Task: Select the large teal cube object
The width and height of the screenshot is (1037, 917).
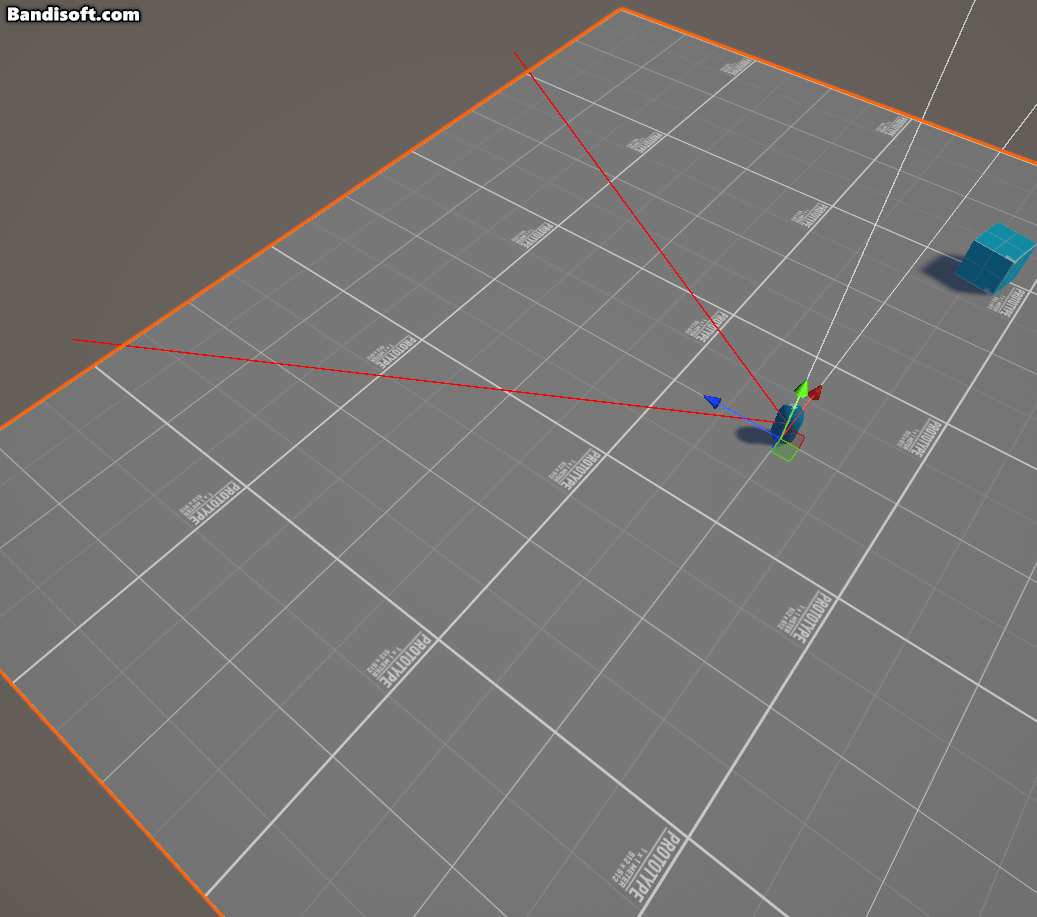Action: (x=997, y=258)
